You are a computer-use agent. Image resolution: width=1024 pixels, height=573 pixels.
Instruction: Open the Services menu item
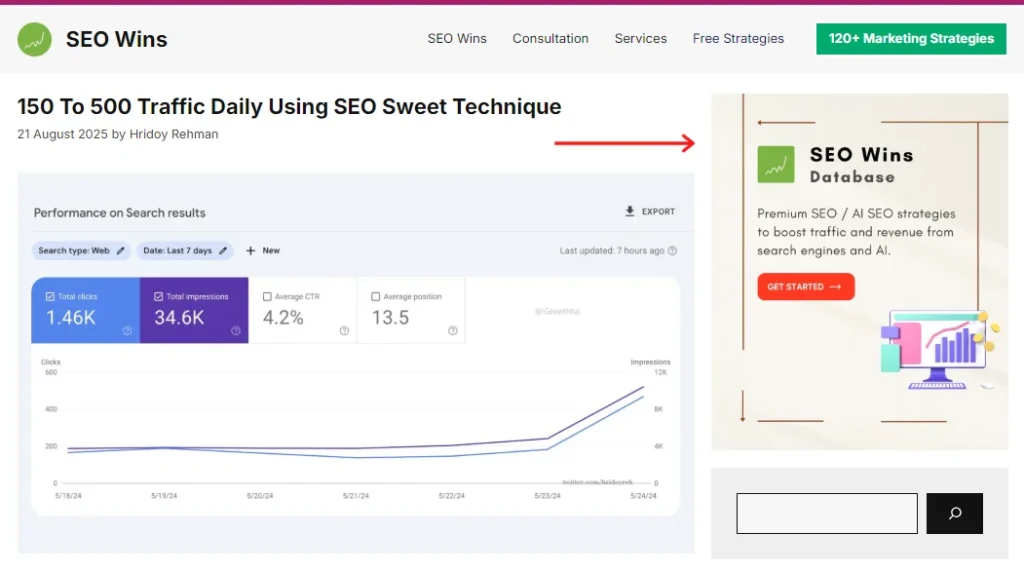coord(641,39)
